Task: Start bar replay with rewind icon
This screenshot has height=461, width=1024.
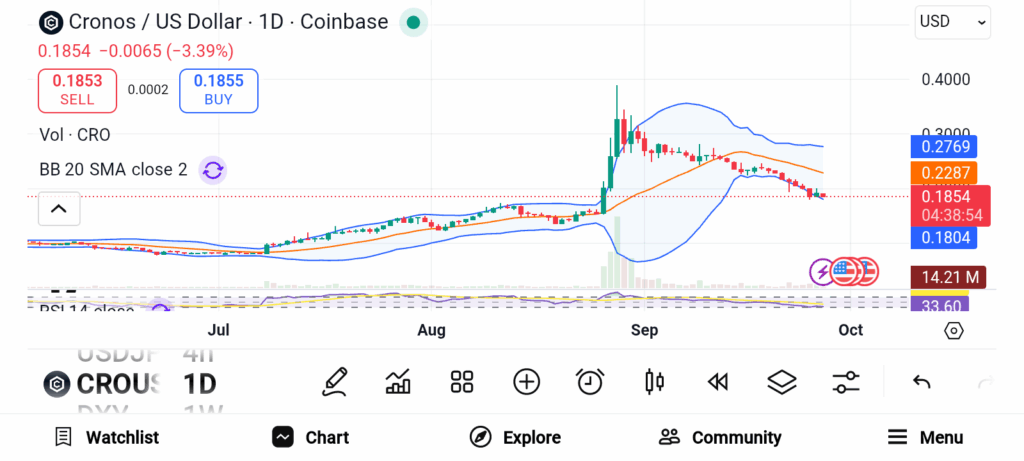Action: (717, 381)
